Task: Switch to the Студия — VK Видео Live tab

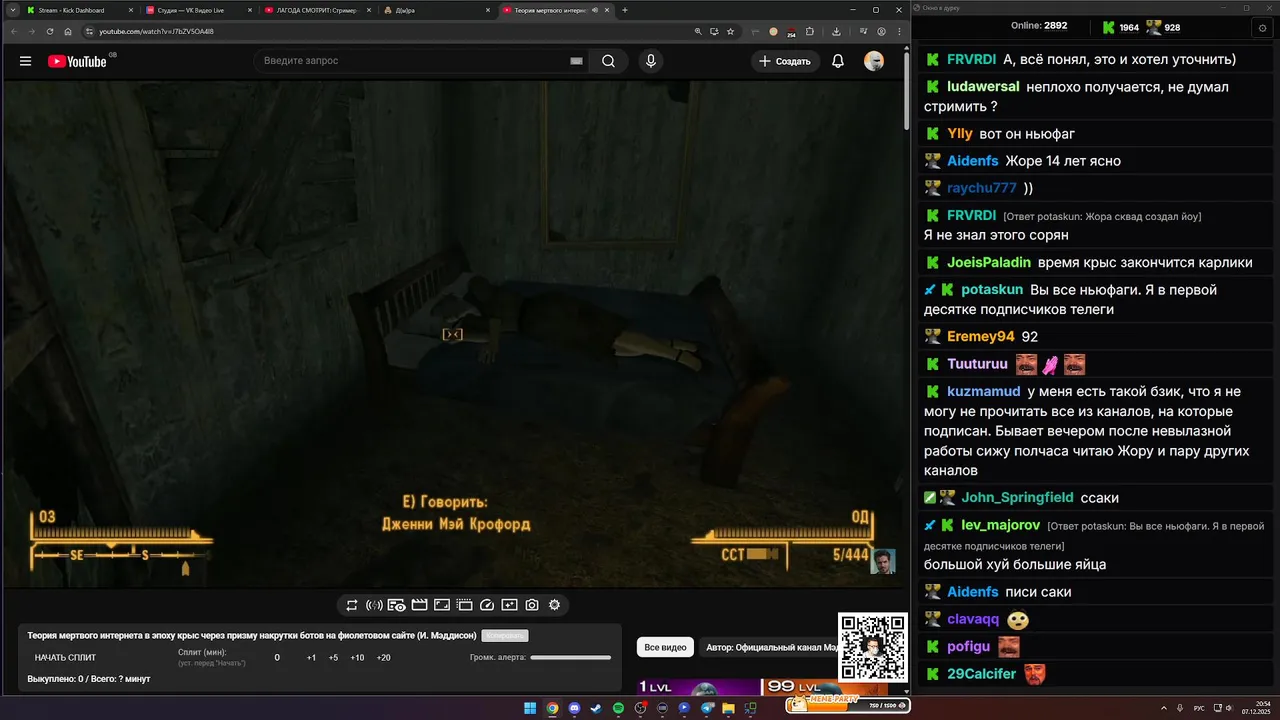Action: coord(198,10)
